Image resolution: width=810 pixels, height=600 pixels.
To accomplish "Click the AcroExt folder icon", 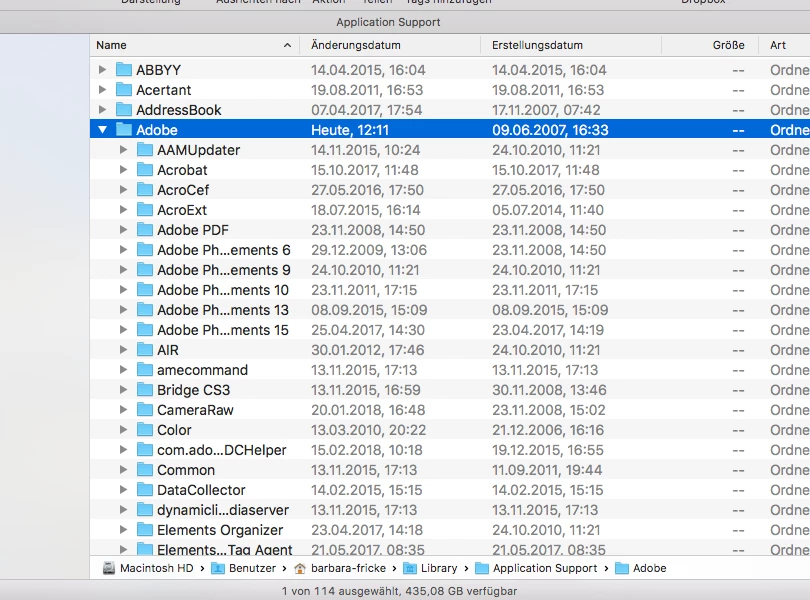I will click(x=145, y=209).
